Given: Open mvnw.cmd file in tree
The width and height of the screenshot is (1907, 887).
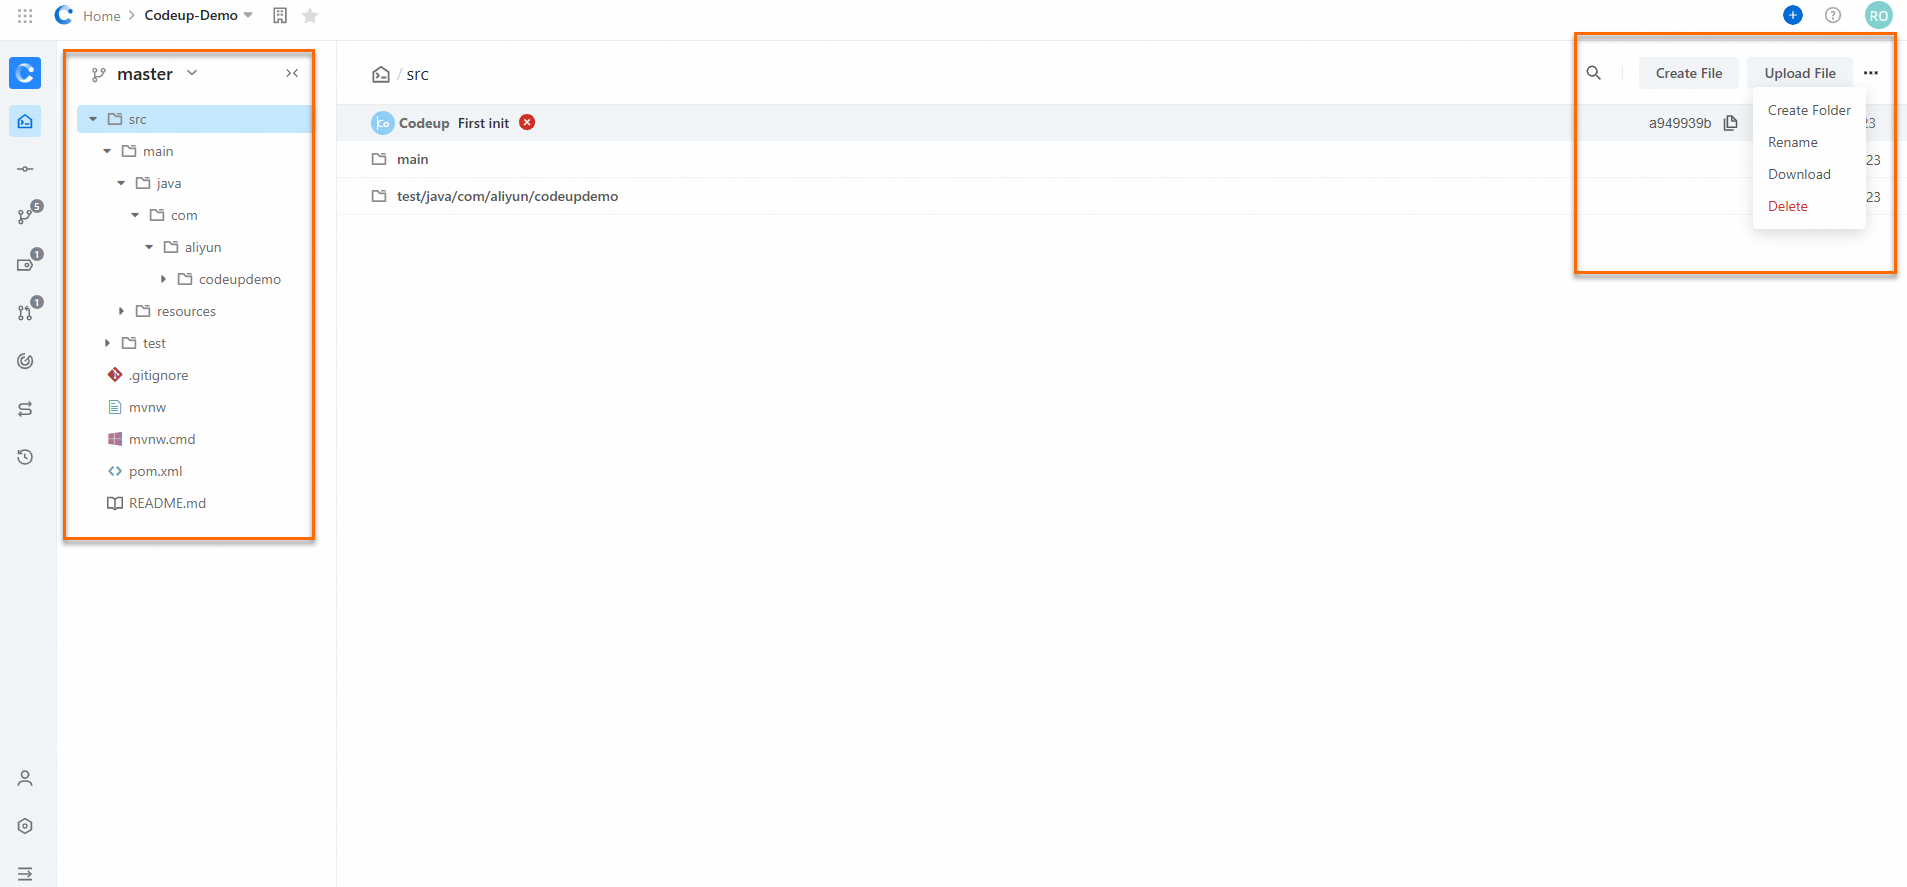Looking at the screenshot, I should [162, 439].
